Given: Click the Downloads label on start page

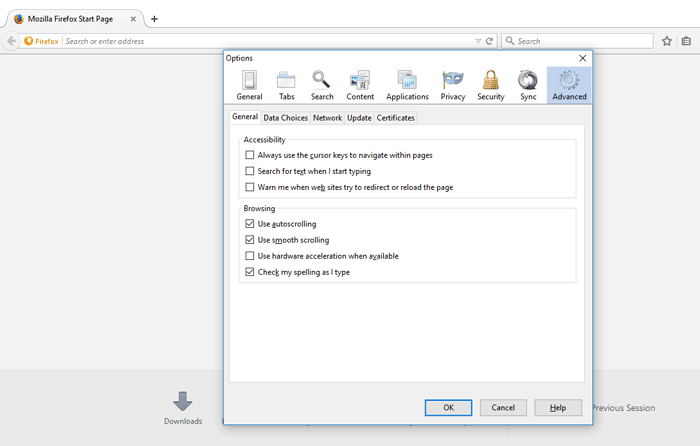Looking at the screenshot, I should click(183, 421).
